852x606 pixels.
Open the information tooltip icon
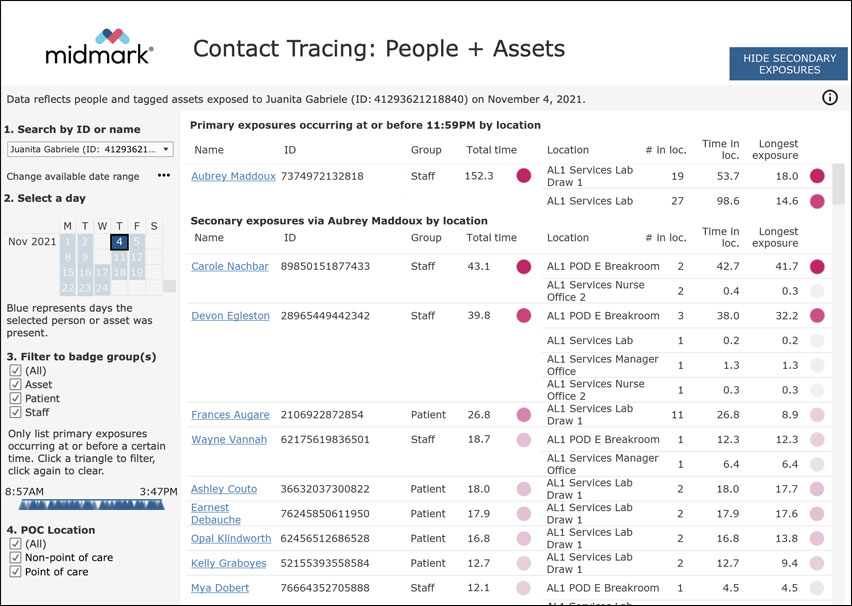[x=831, y=97]
